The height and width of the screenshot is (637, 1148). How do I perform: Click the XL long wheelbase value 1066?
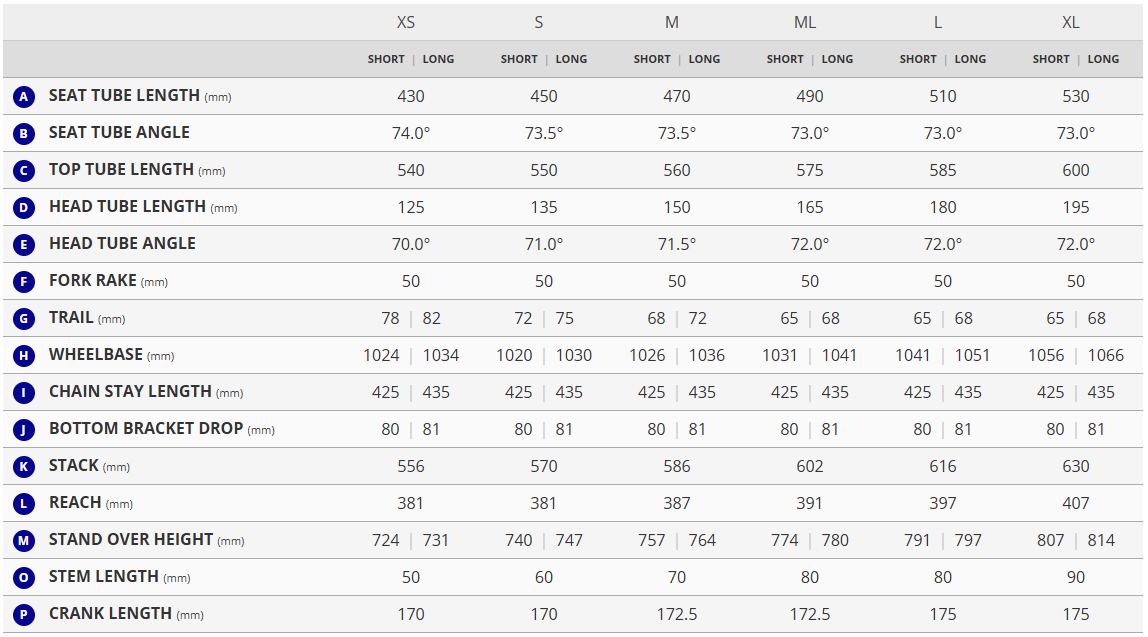tap(1106, 355)
